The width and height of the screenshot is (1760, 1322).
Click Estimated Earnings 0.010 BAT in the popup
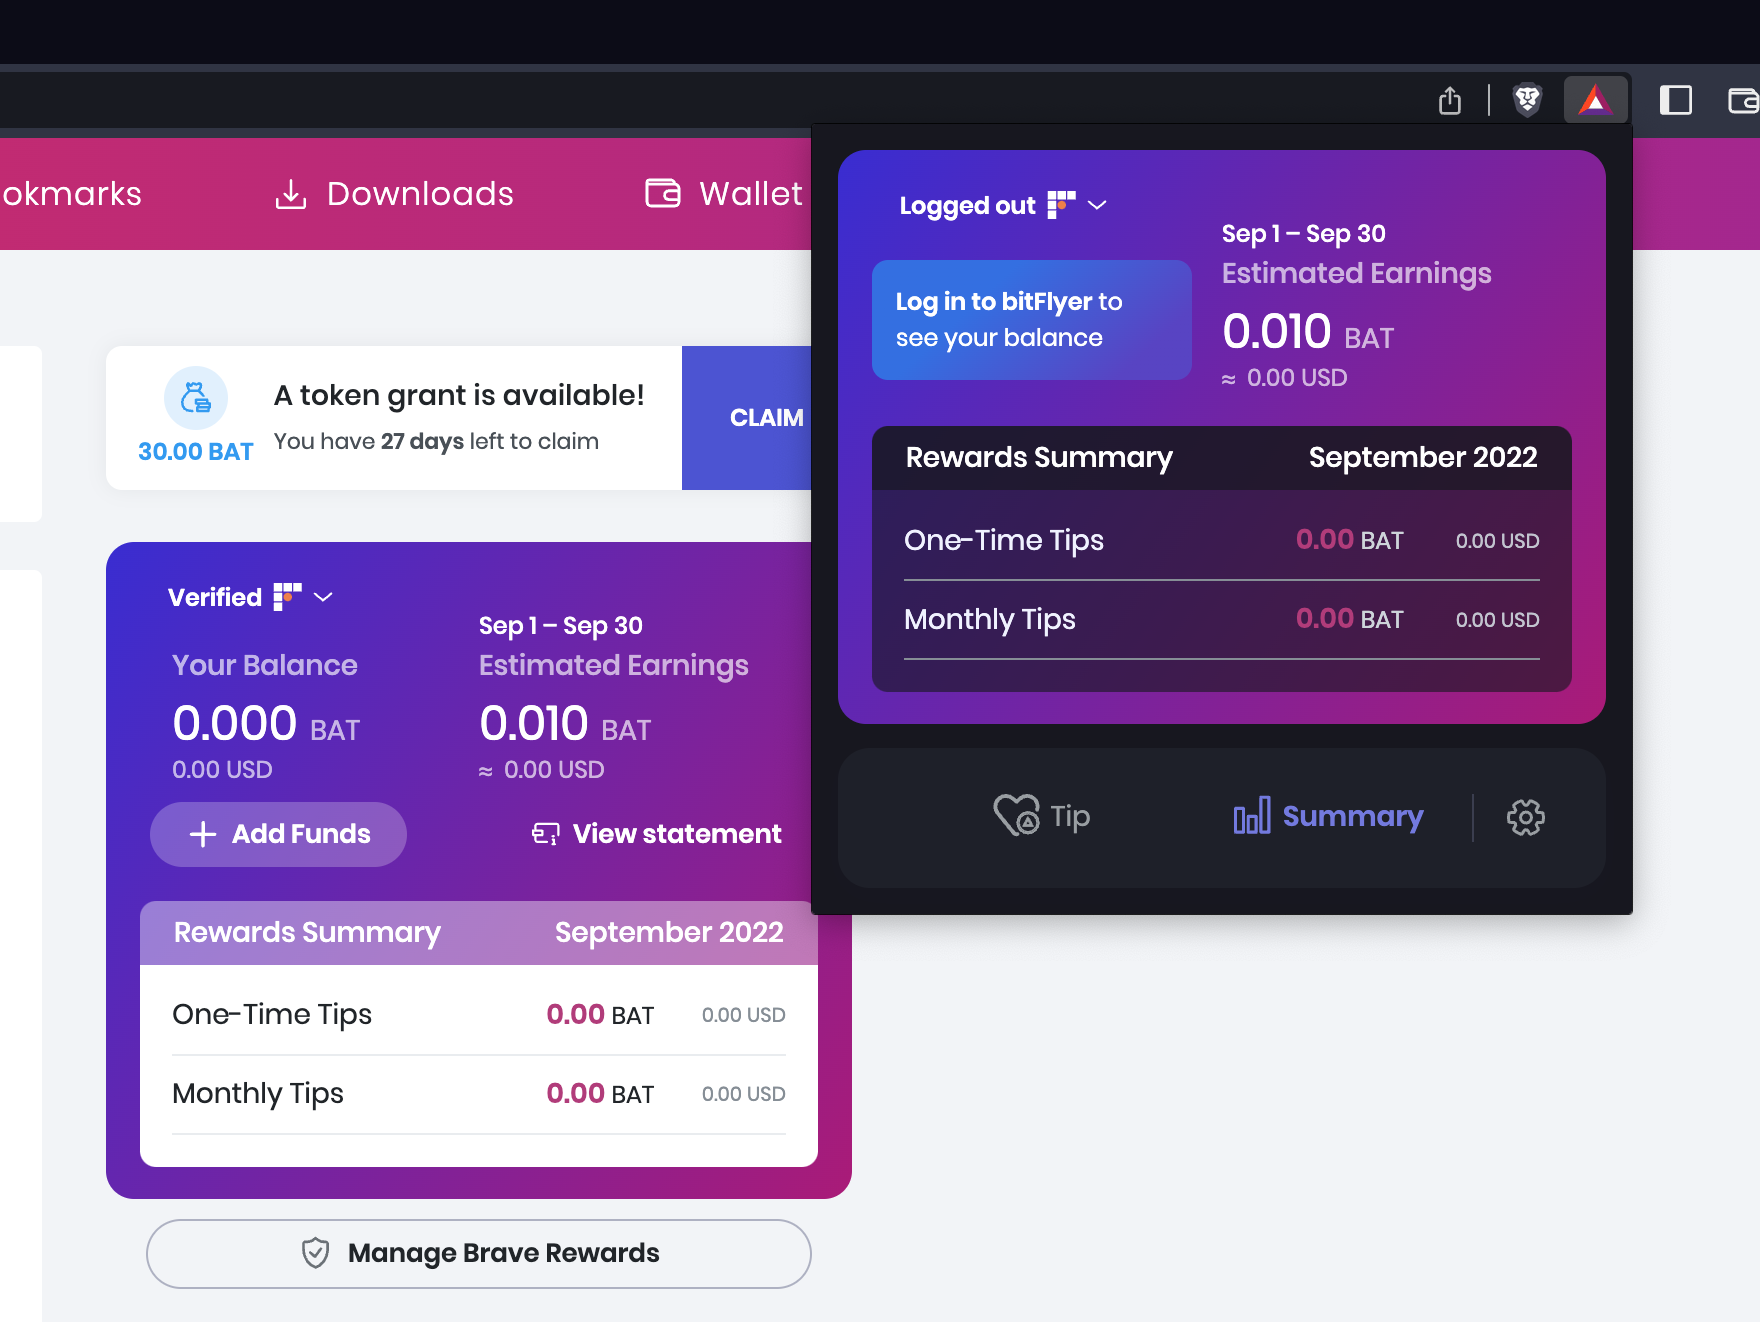[1308, 332]
